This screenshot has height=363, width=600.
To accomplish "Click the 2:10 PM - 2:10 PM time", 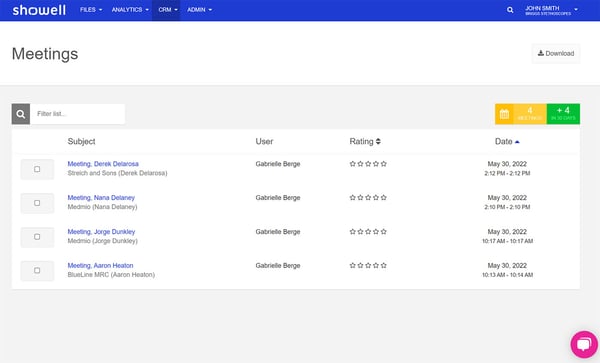I will pyautogui.click(x=507, y=207).
